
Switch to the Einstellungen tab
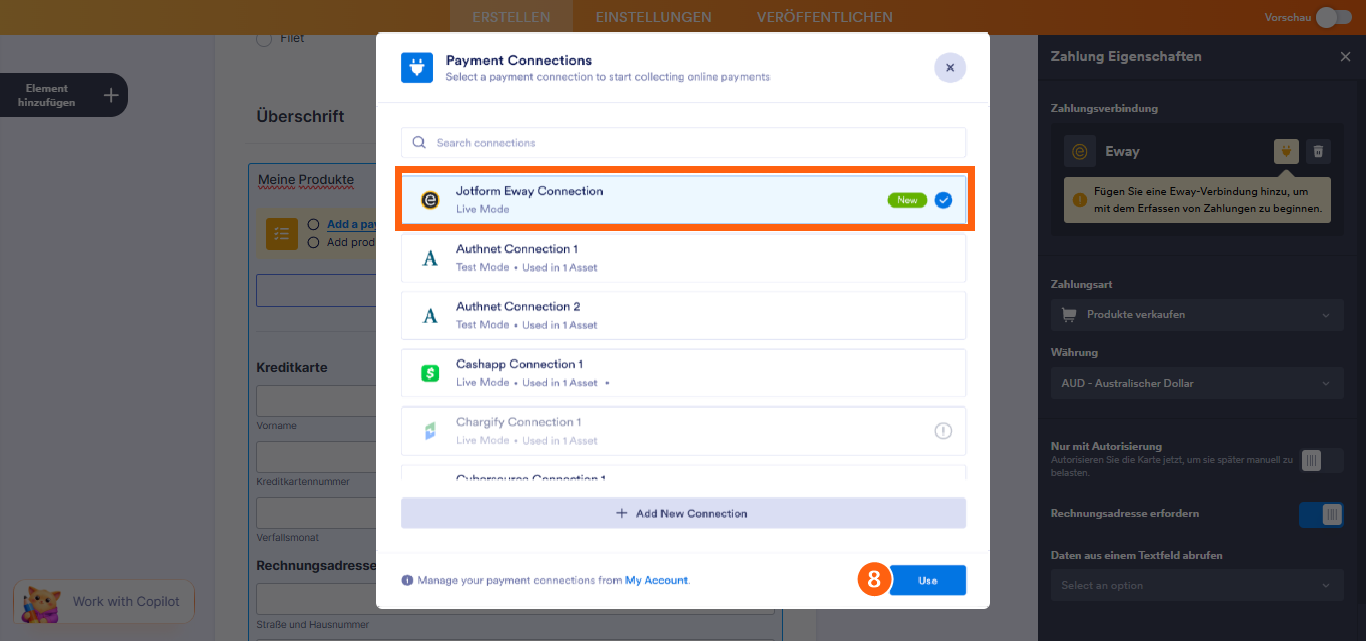pyautogui.click(x=653, y=17)
